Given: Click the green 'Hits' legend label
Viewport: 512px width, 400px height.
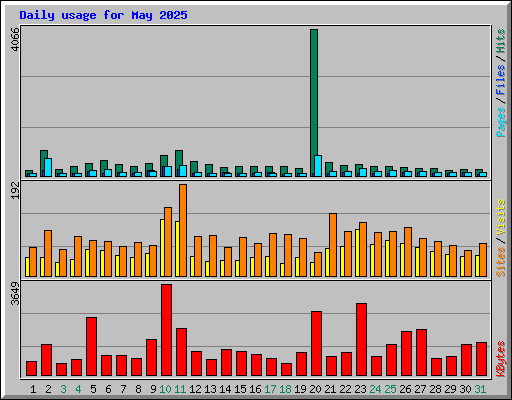Looking at the screenshot, I should (x=501, y=41).
